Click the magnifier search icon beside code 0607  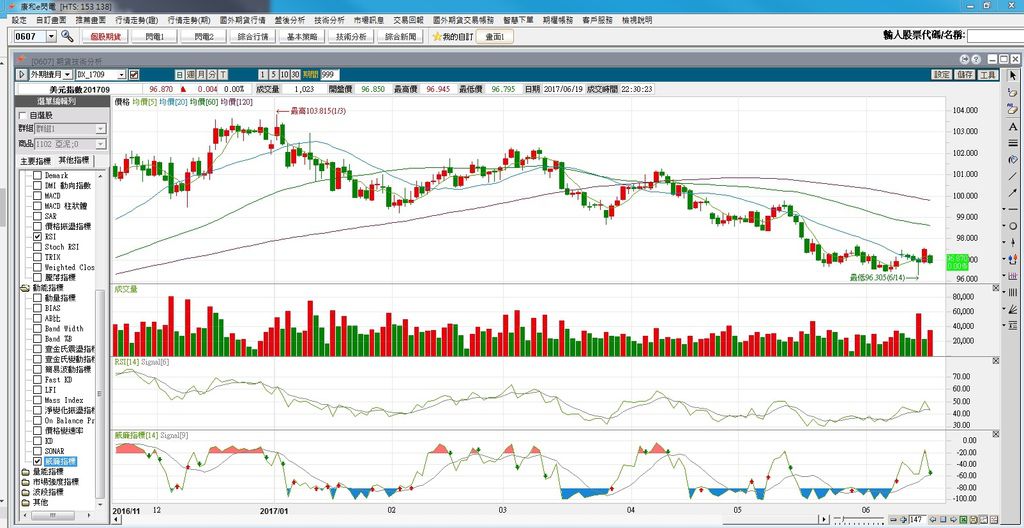pos(66,36)
